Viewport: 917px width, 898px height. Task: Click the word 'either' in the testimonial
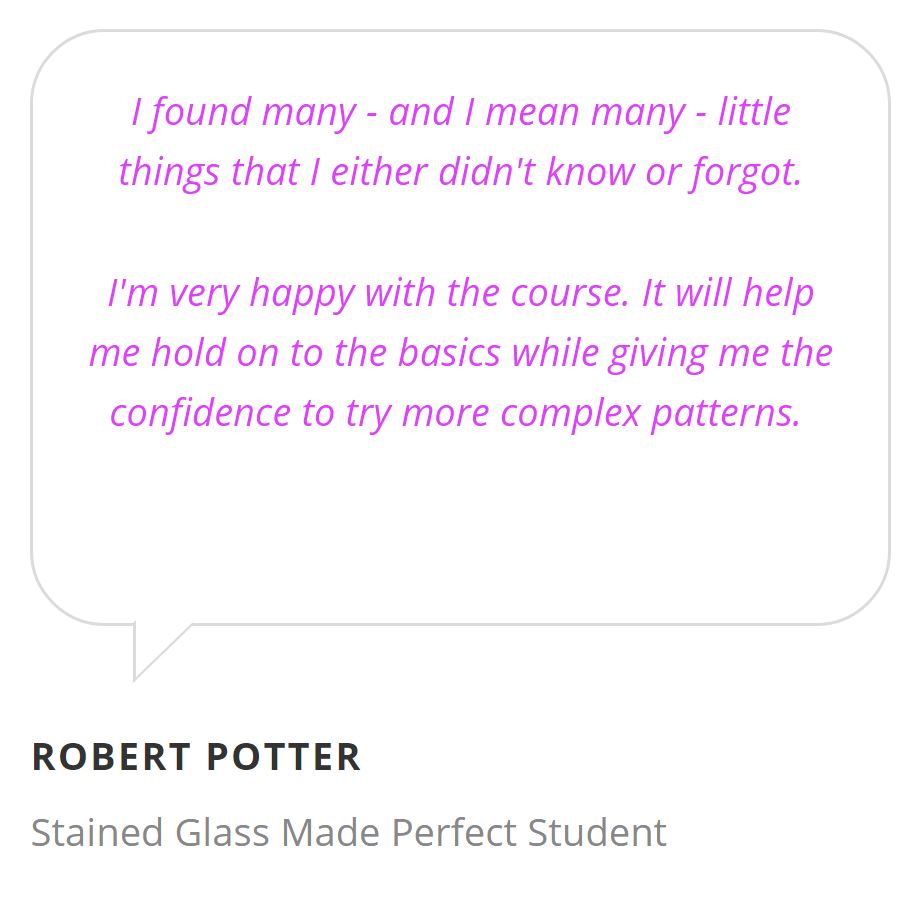point(380,172)
